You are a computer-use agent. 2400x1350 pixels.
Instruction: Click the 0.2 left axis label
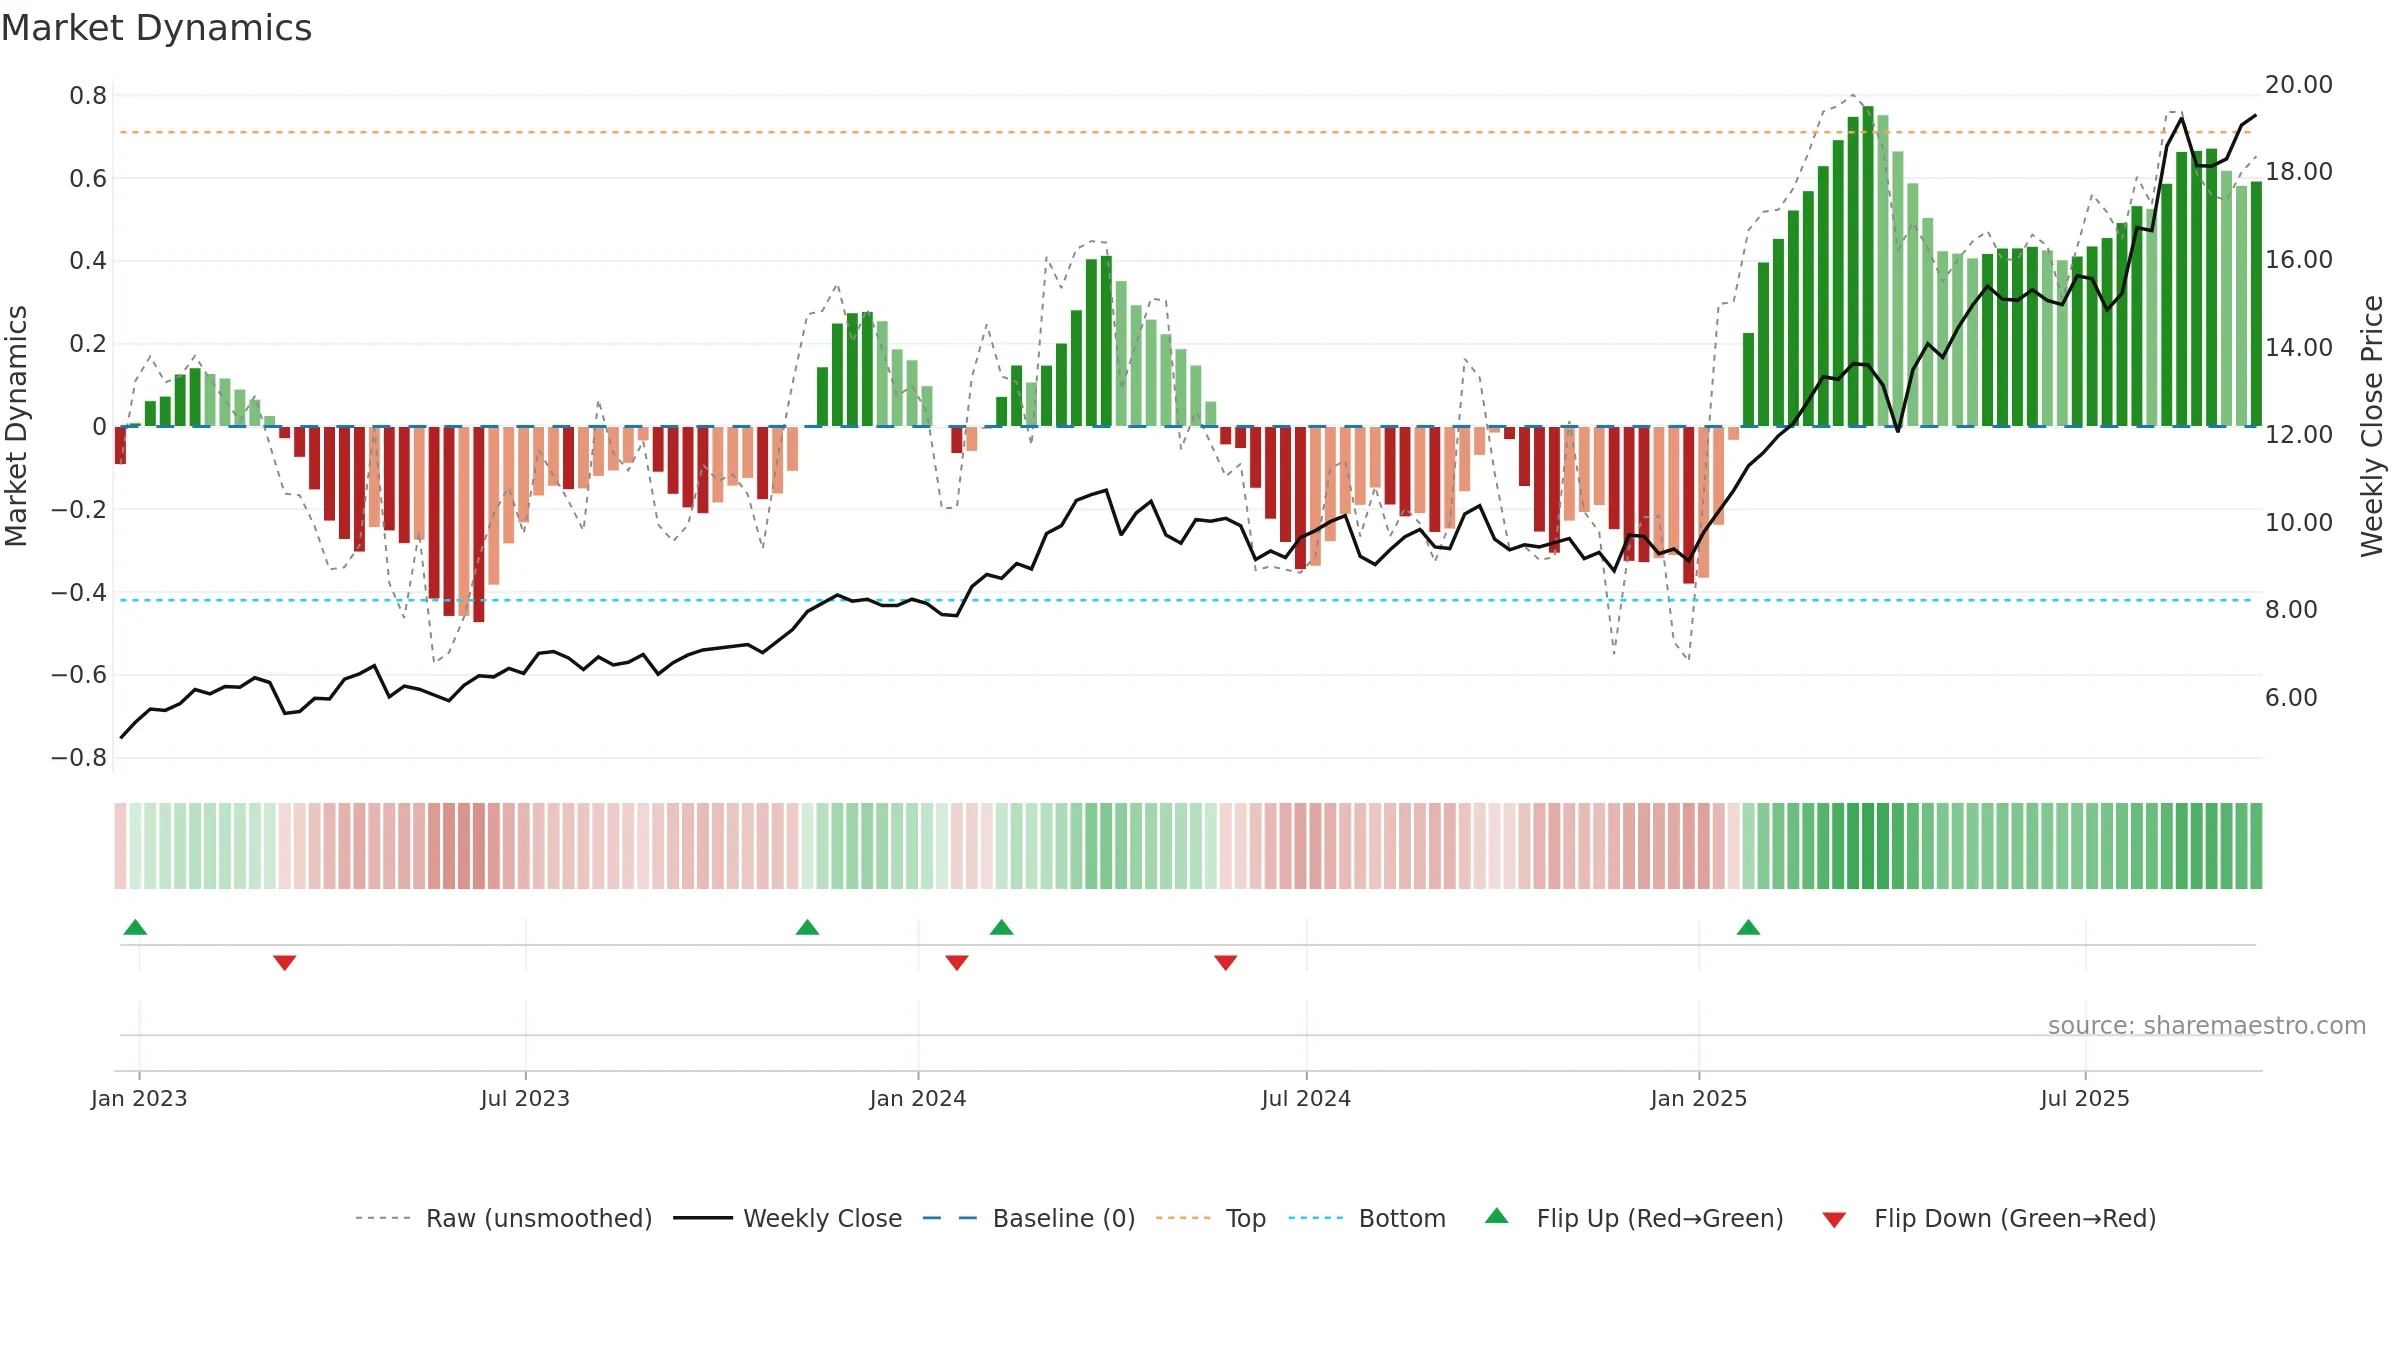(88, 344)
